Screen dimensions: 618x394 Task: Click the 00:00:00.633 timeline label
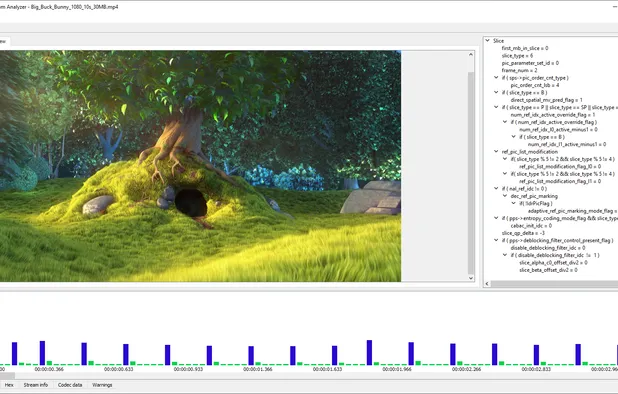119,369
